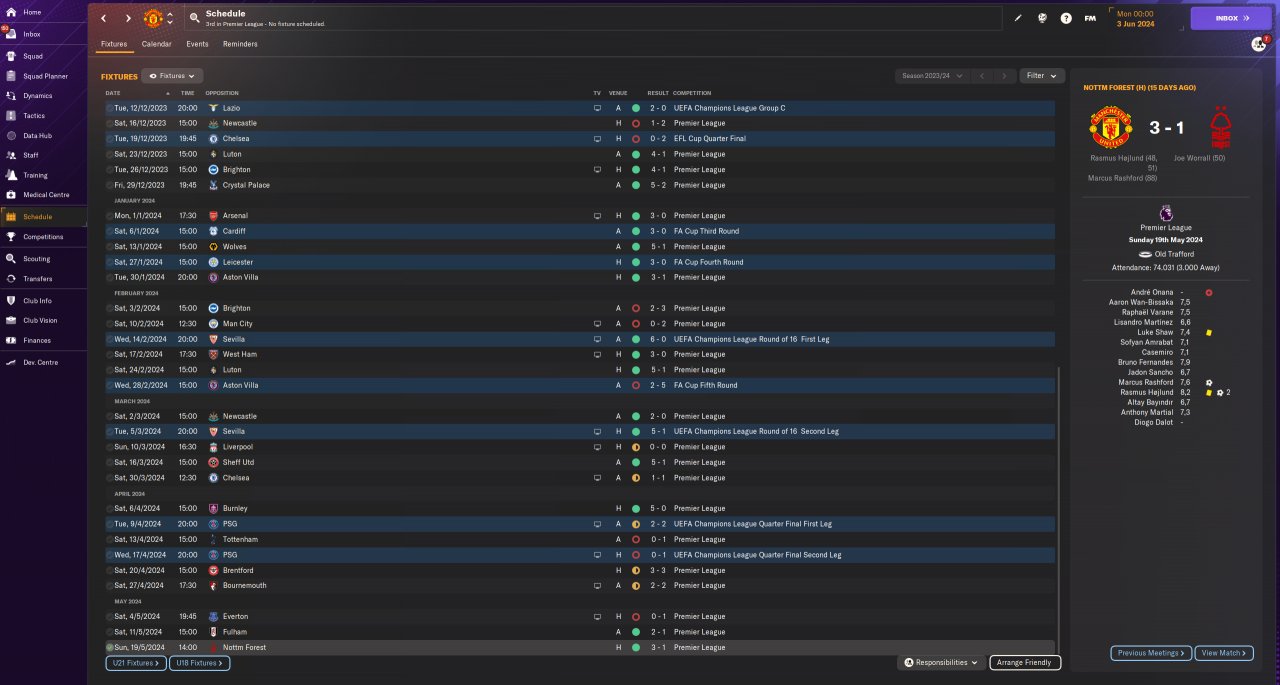Click the Nottm Forest crest in match panel
The image size is (1280, 685).
1220,128
